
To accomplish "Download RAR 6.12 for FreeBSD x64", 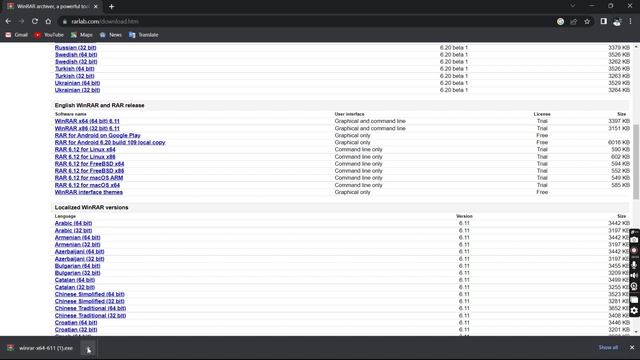I will pos(89,164).
